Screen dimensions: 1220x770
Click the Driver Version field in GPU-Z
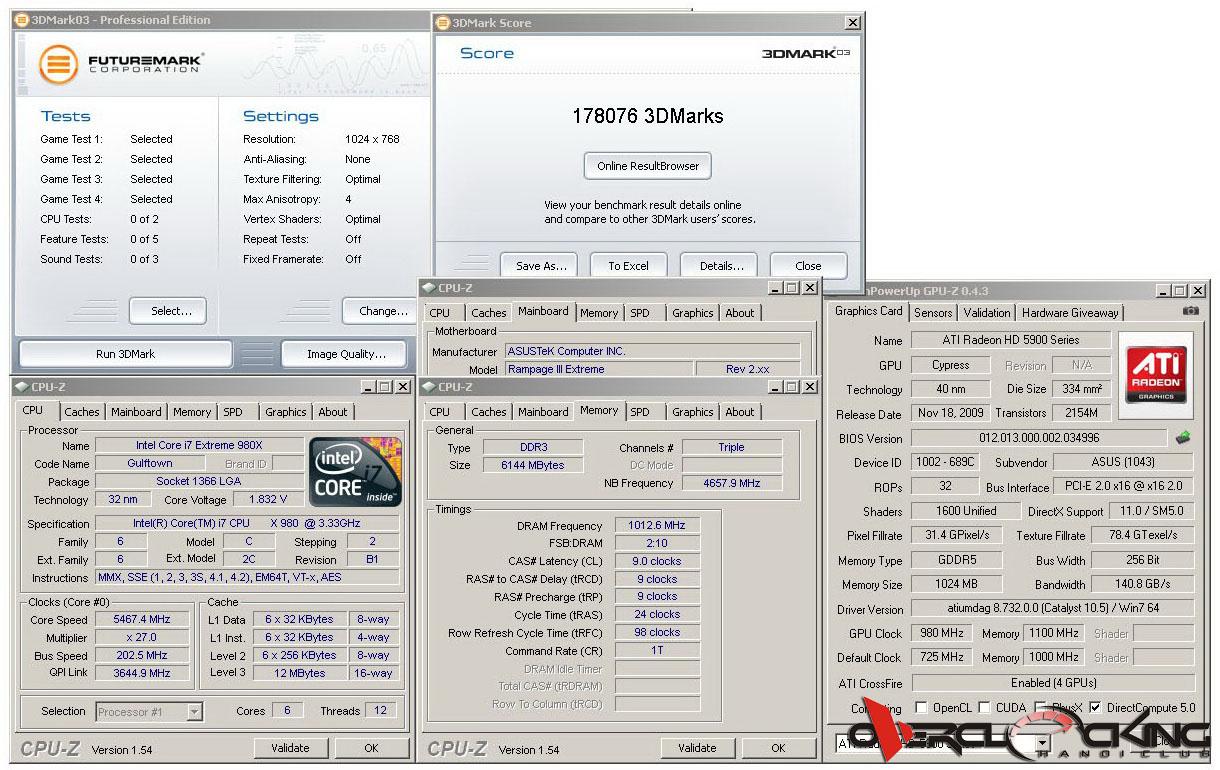pos(1052,609)
